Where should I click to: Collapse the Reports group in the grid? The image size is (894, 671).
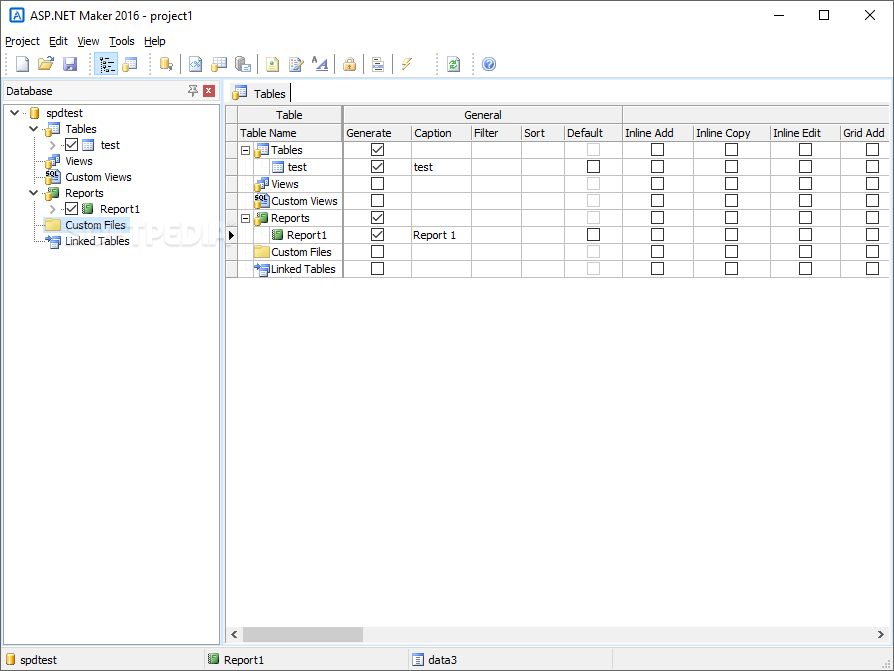pos(246,218)
